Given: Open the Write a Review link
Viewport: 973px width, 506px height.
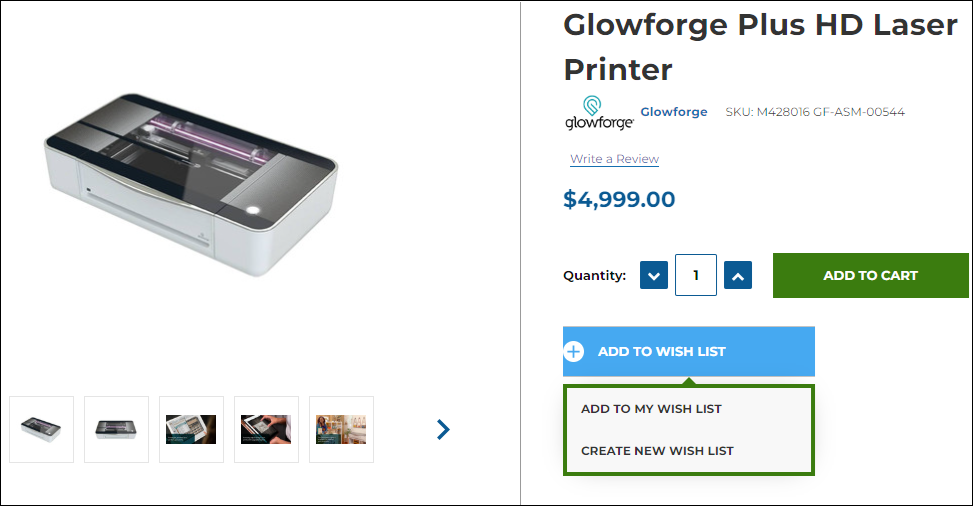Looking at the screenshot, I should tap(614, 159).
